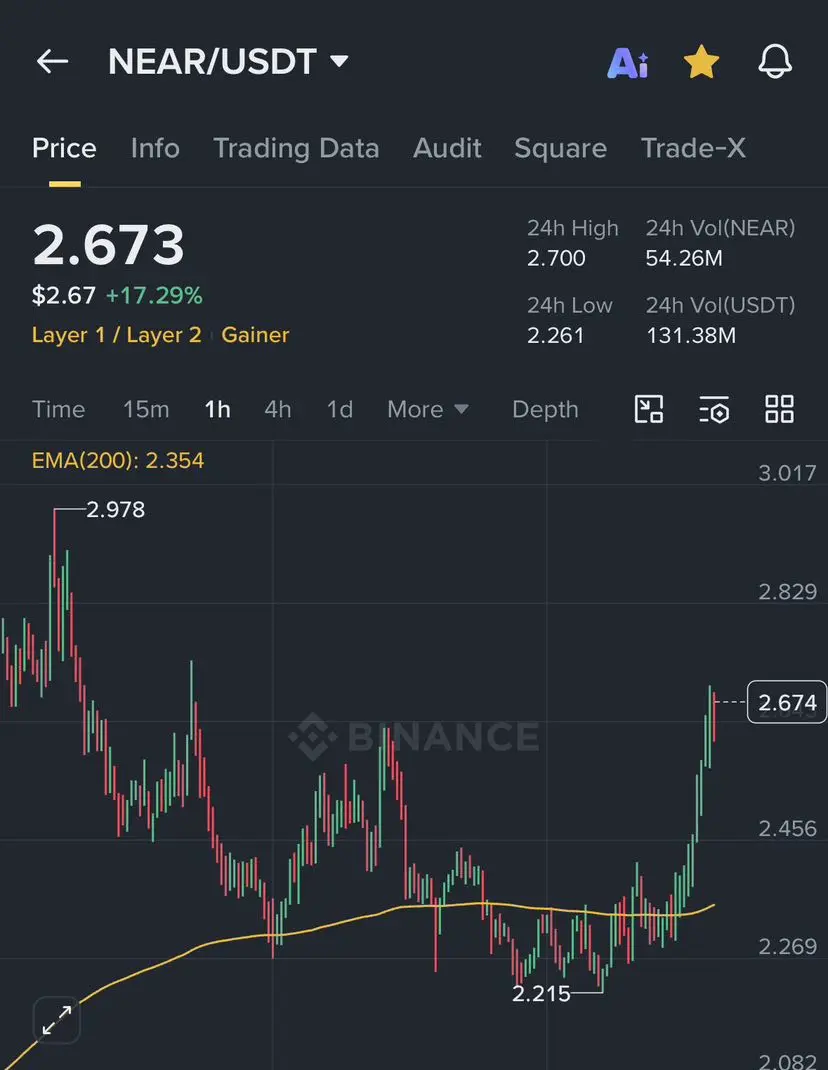This screenshot has width=828, height=1070.
Task: Open the Square tab
Action: pyautogui.click(x=560, y=148)
